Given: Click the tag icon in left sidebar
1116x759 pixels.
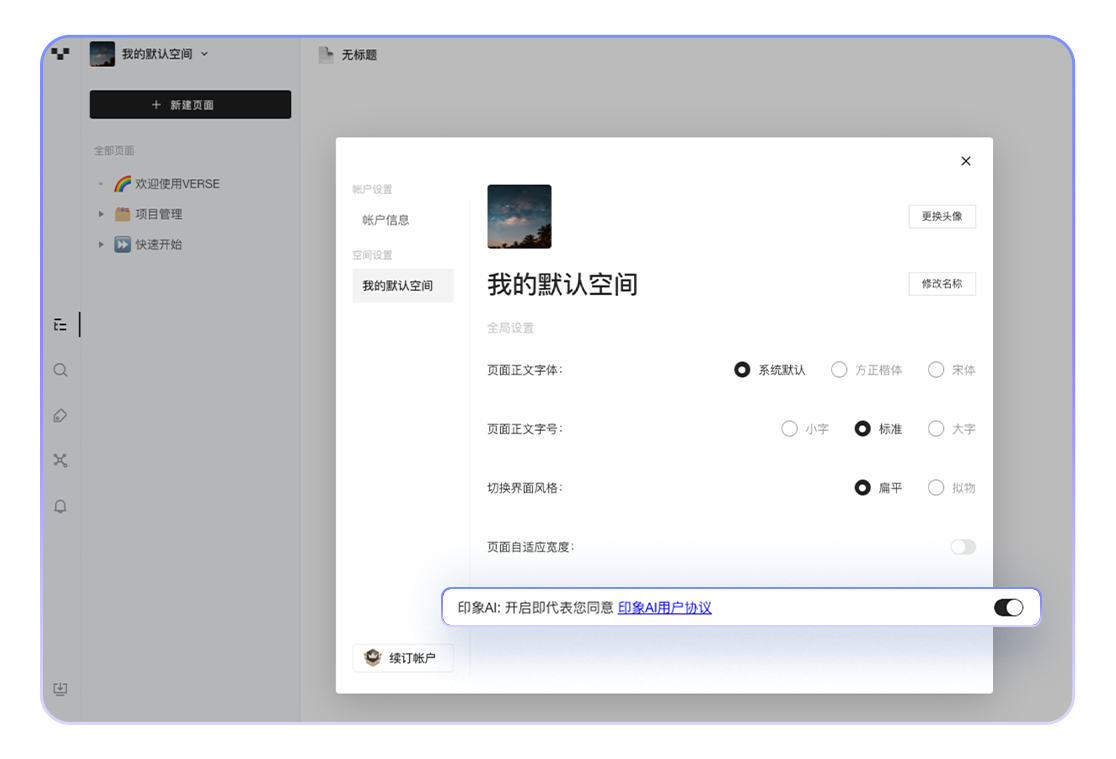Looking at the screenshot, I should point(61,416).
